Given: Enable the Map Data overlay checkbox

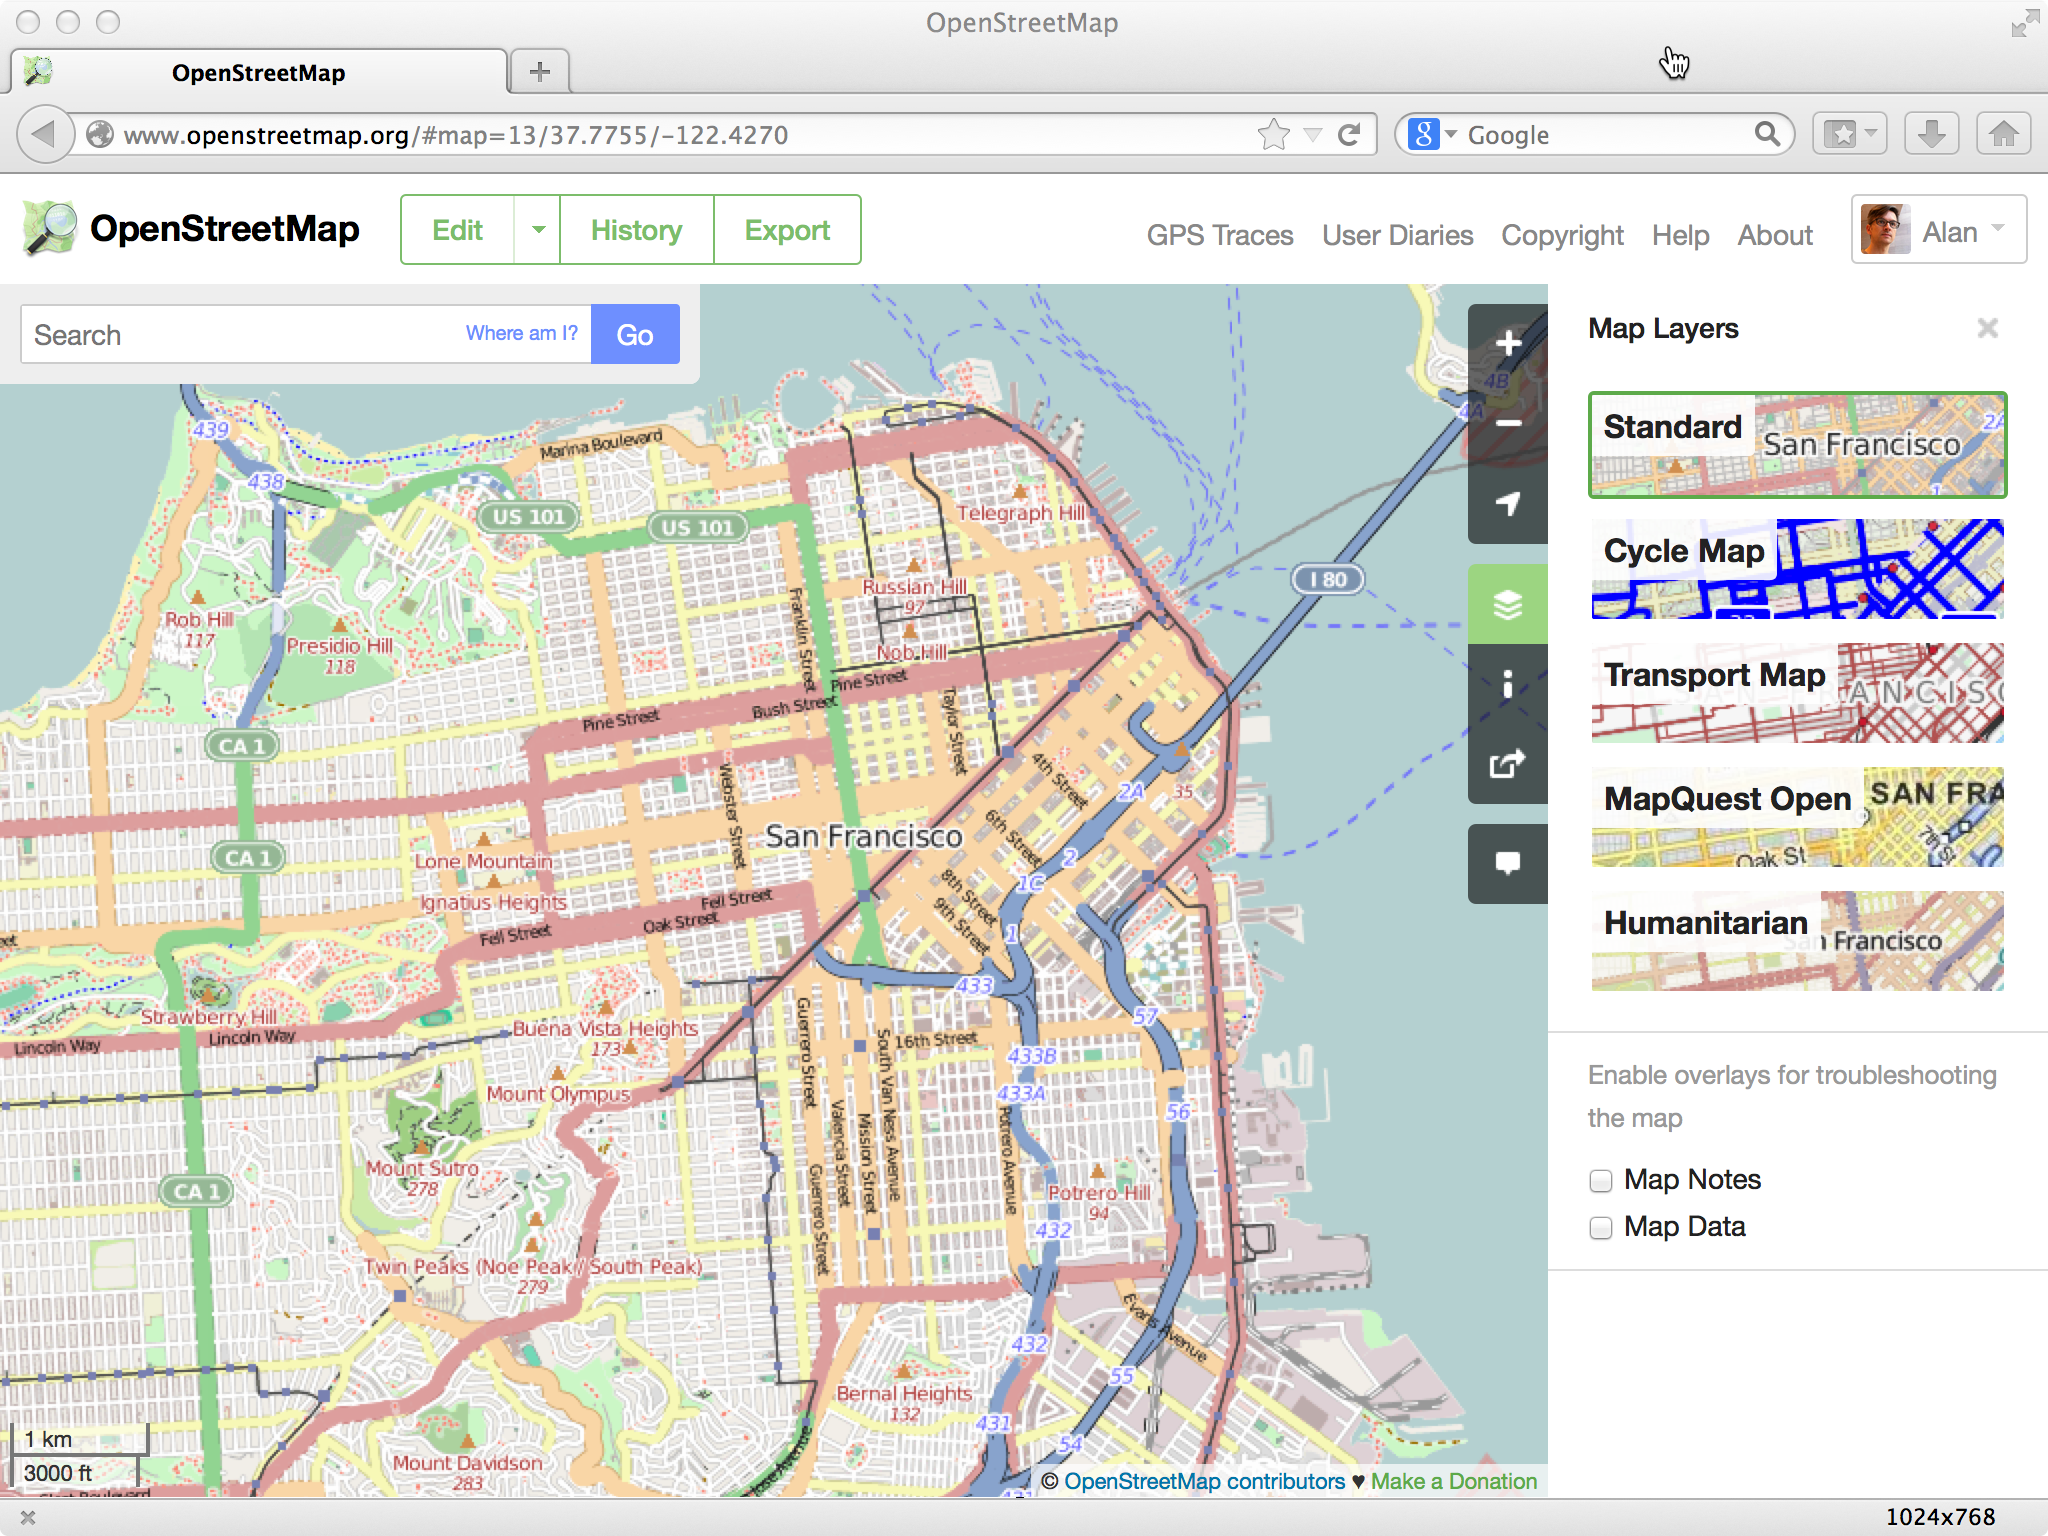Looking at the screenshot, I should coord(1601,1228).
